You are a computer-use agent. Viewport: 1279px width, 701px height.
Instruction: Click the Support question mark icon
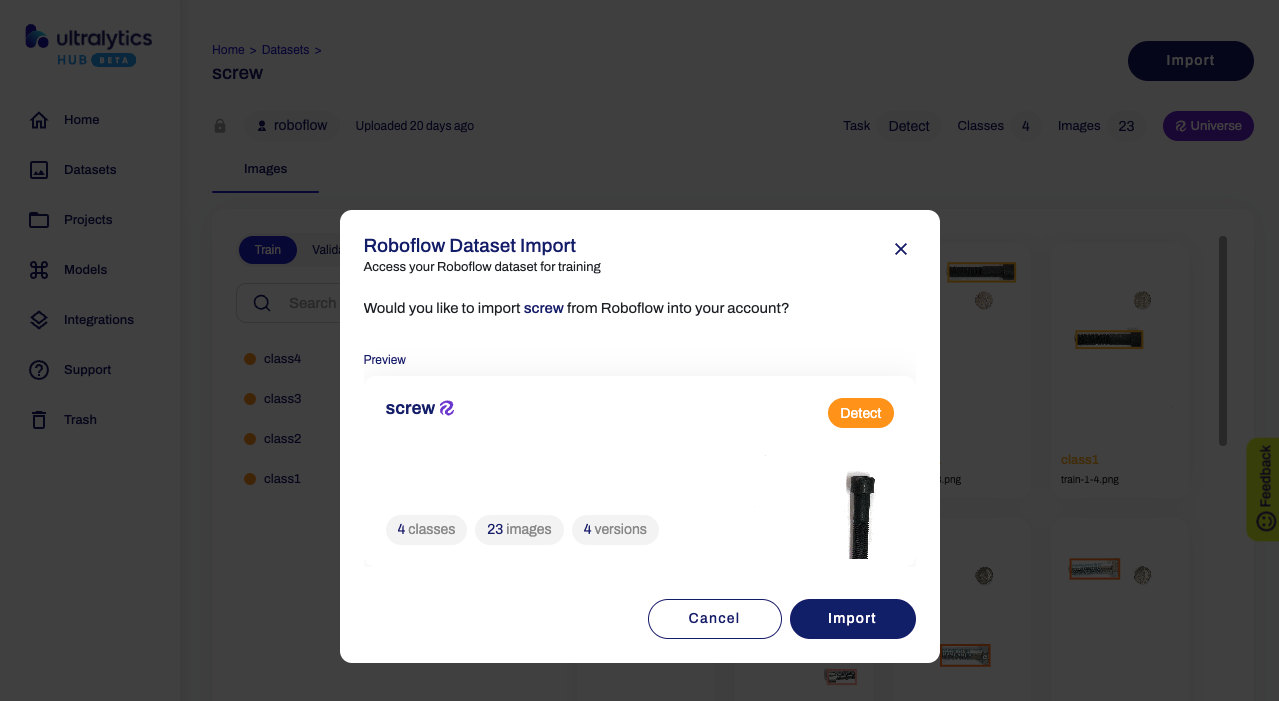point(39,370)
